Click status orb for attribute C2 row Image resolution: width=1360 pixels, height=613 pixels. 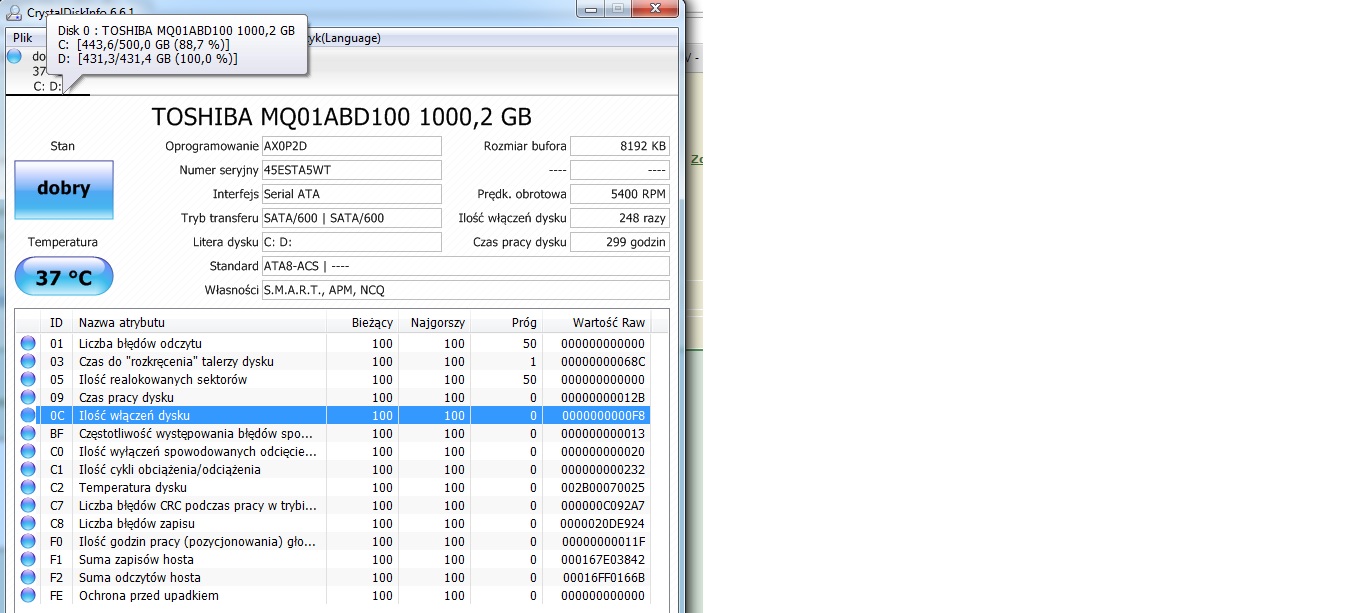coord(28,487)
